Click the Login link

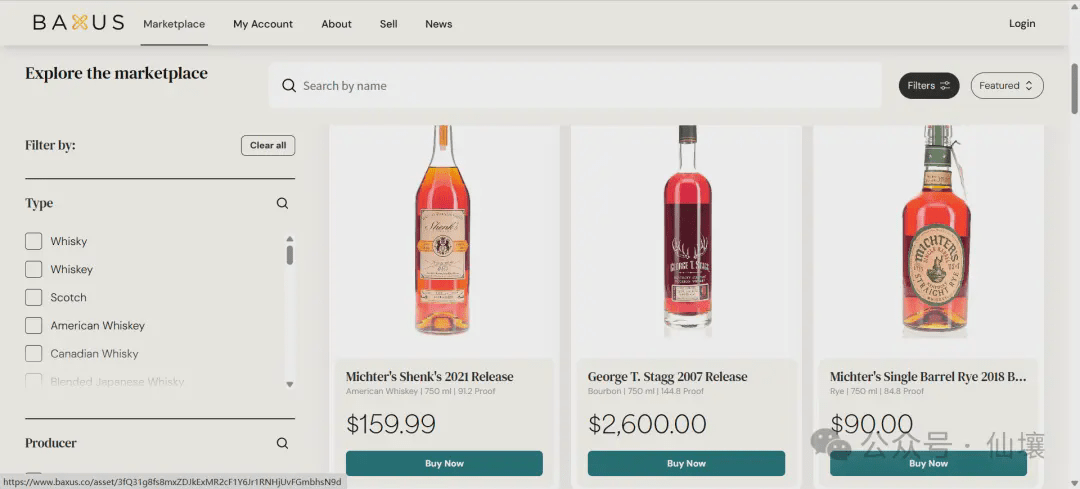pyautogui.click(x=1022, y=24)
